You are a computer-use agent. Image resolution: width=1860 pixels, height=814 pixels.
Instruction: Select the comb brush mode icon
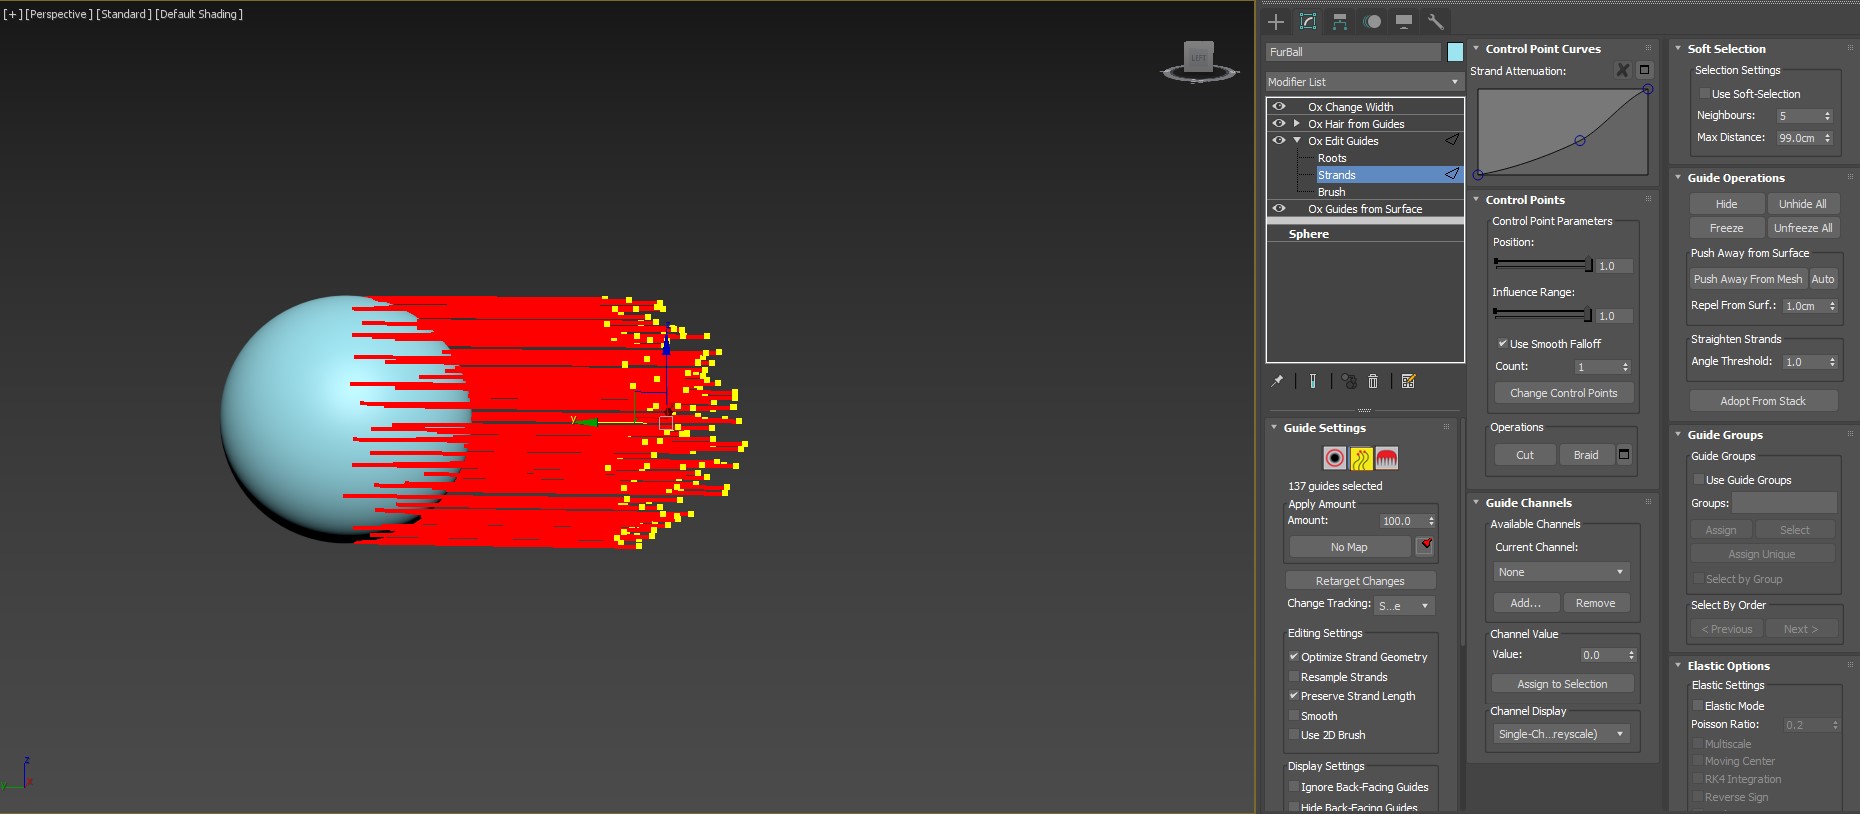point(1386,458)
